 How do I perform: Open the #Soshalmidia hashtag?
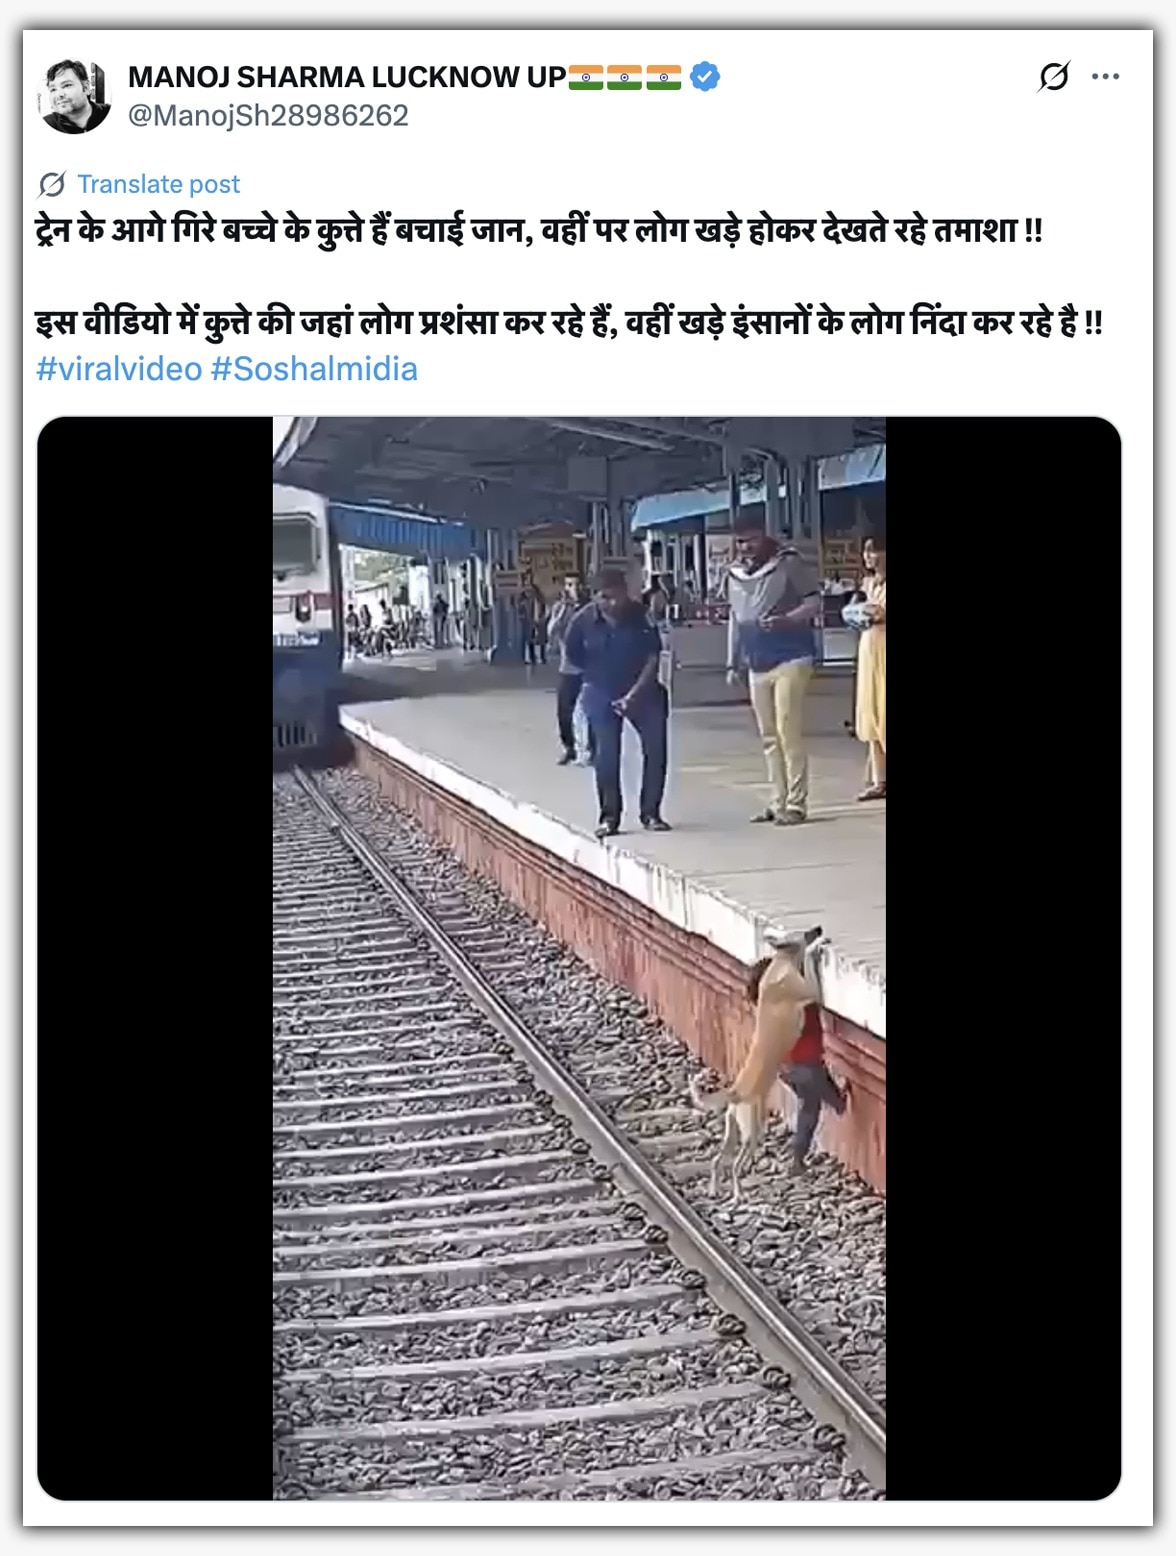pos(314,368)
